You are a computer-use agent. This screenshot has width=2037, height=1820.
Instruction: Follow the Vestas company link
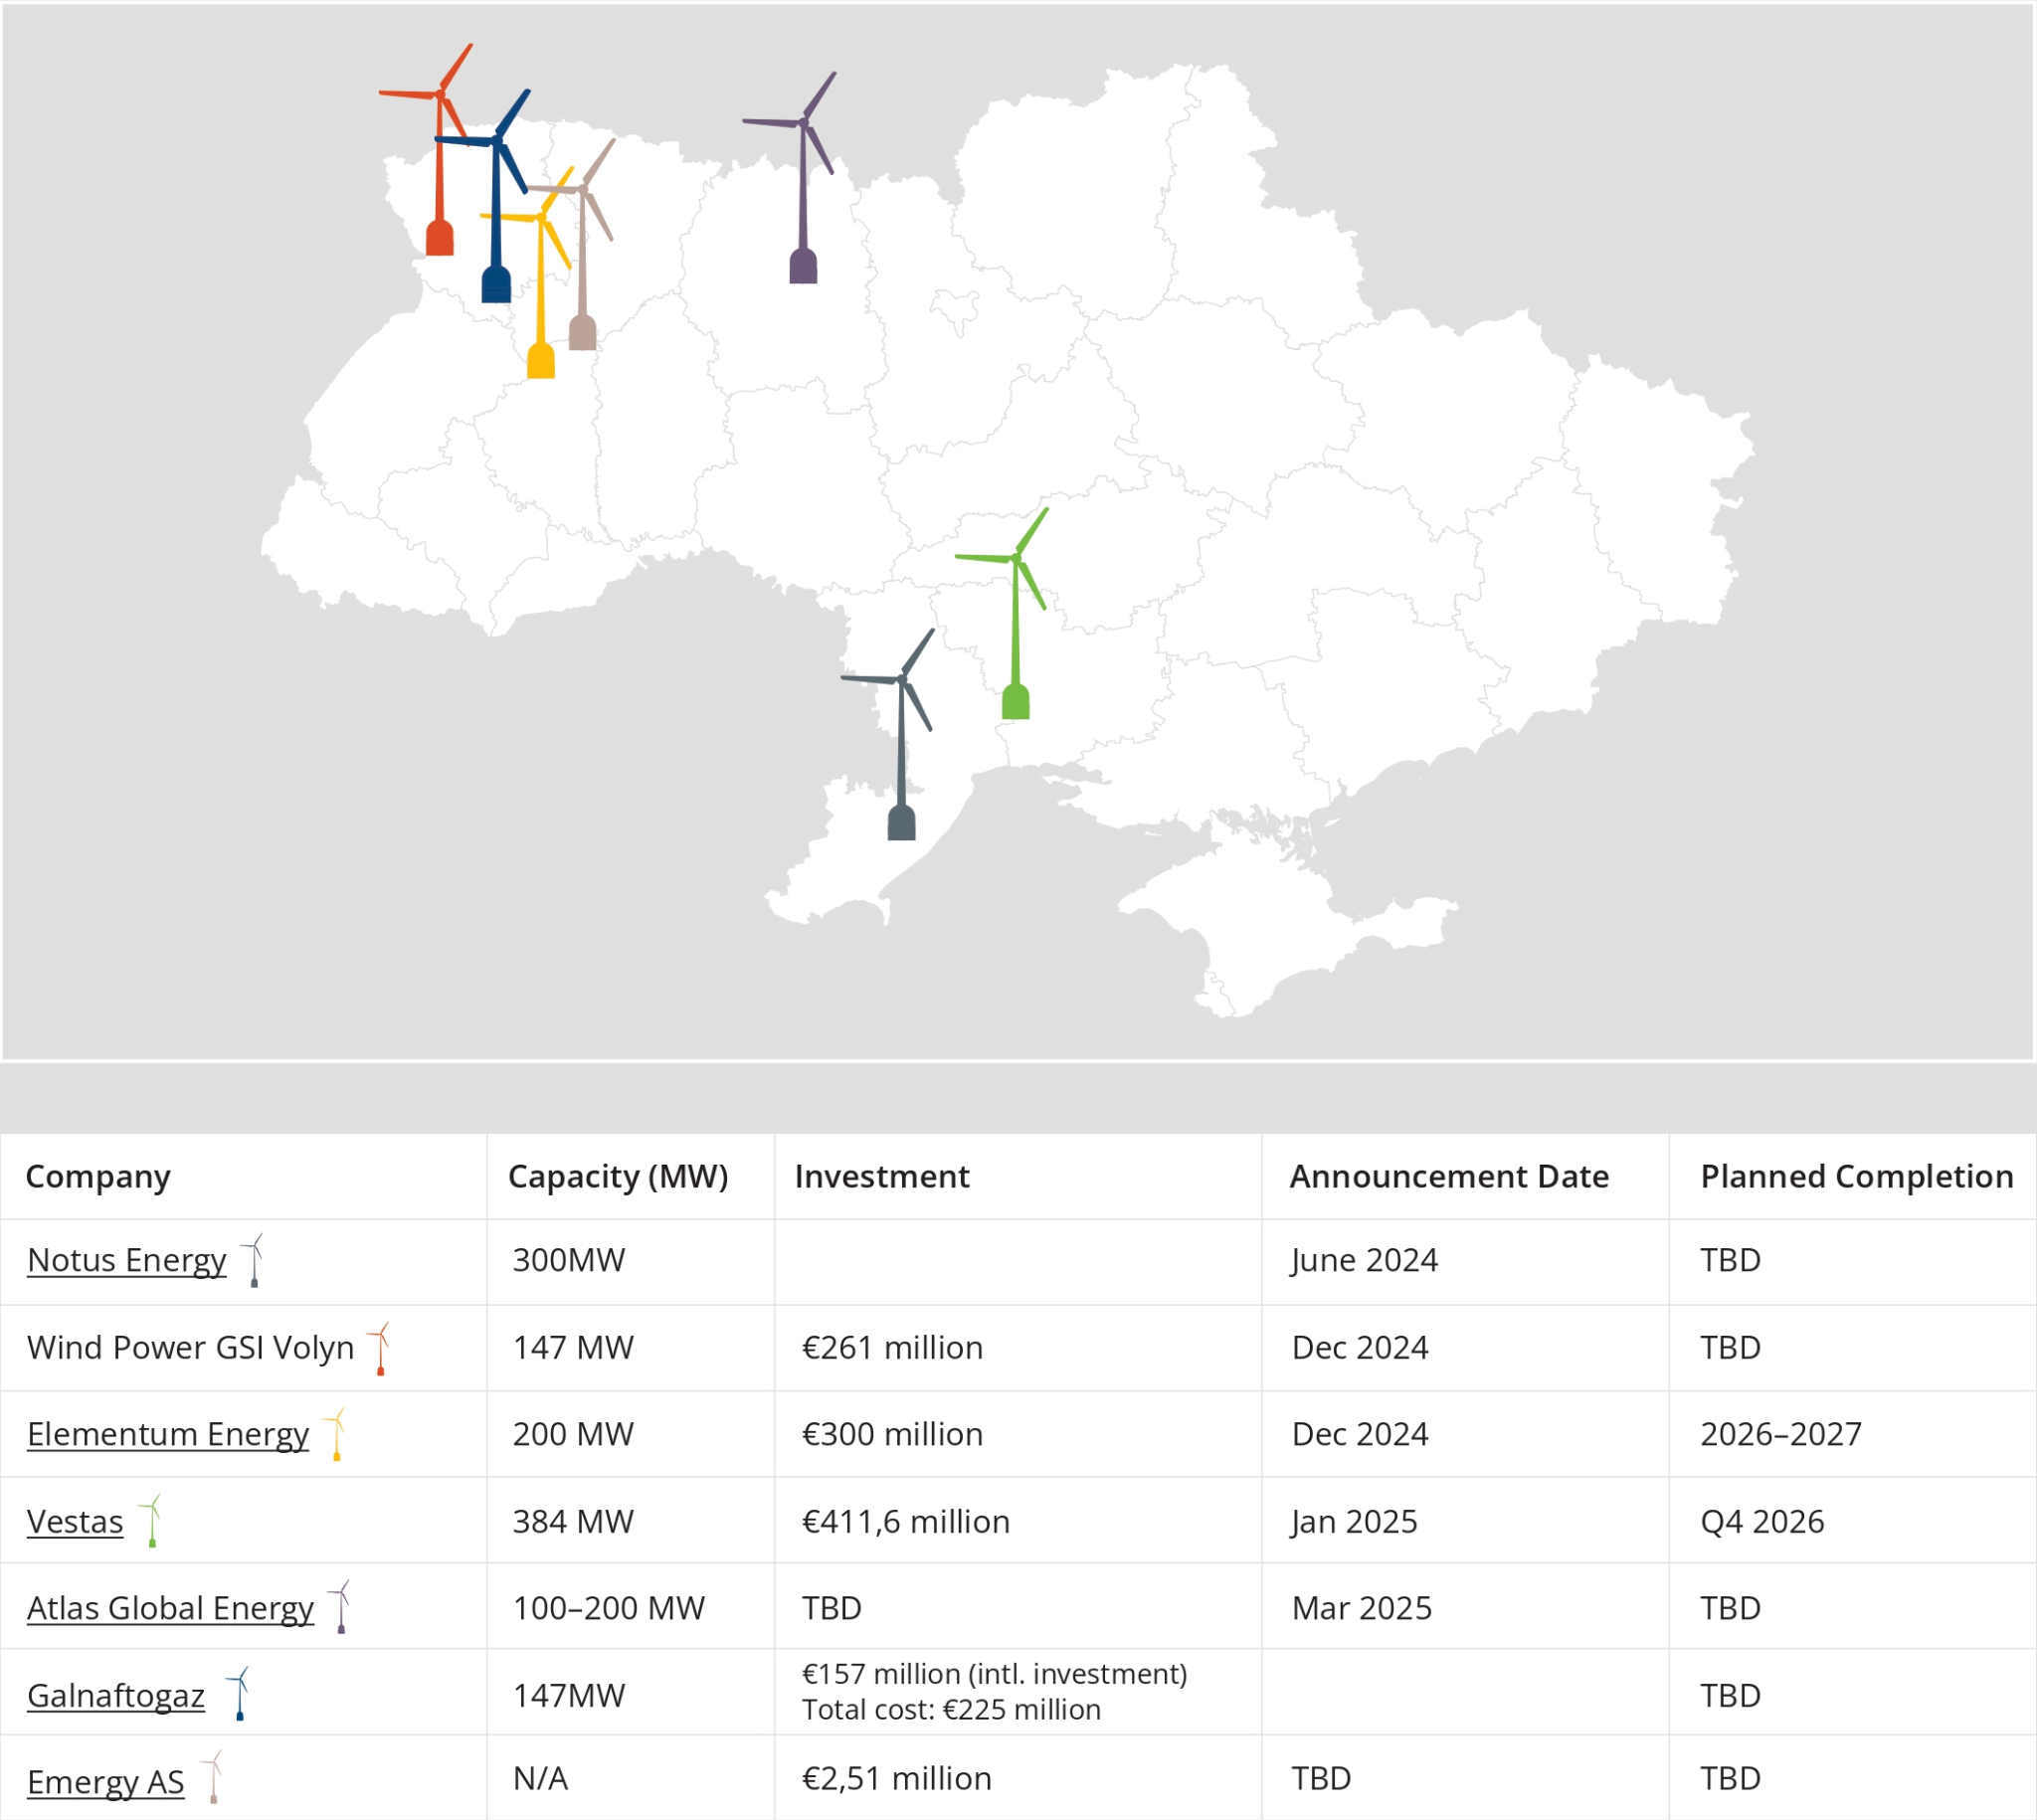(75, 1521)
